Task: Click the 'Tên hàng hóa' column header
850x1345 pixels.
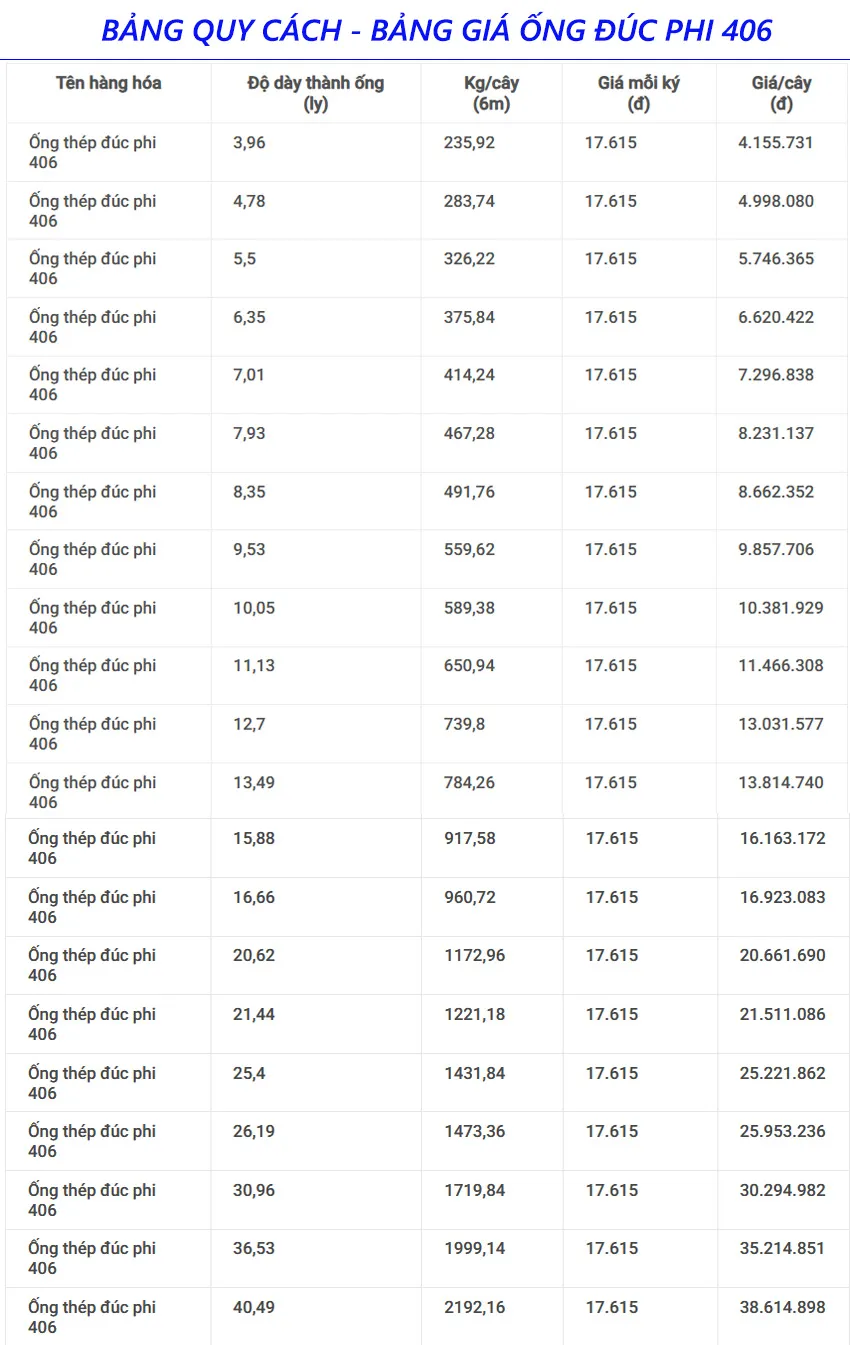Action: [108, 83]
